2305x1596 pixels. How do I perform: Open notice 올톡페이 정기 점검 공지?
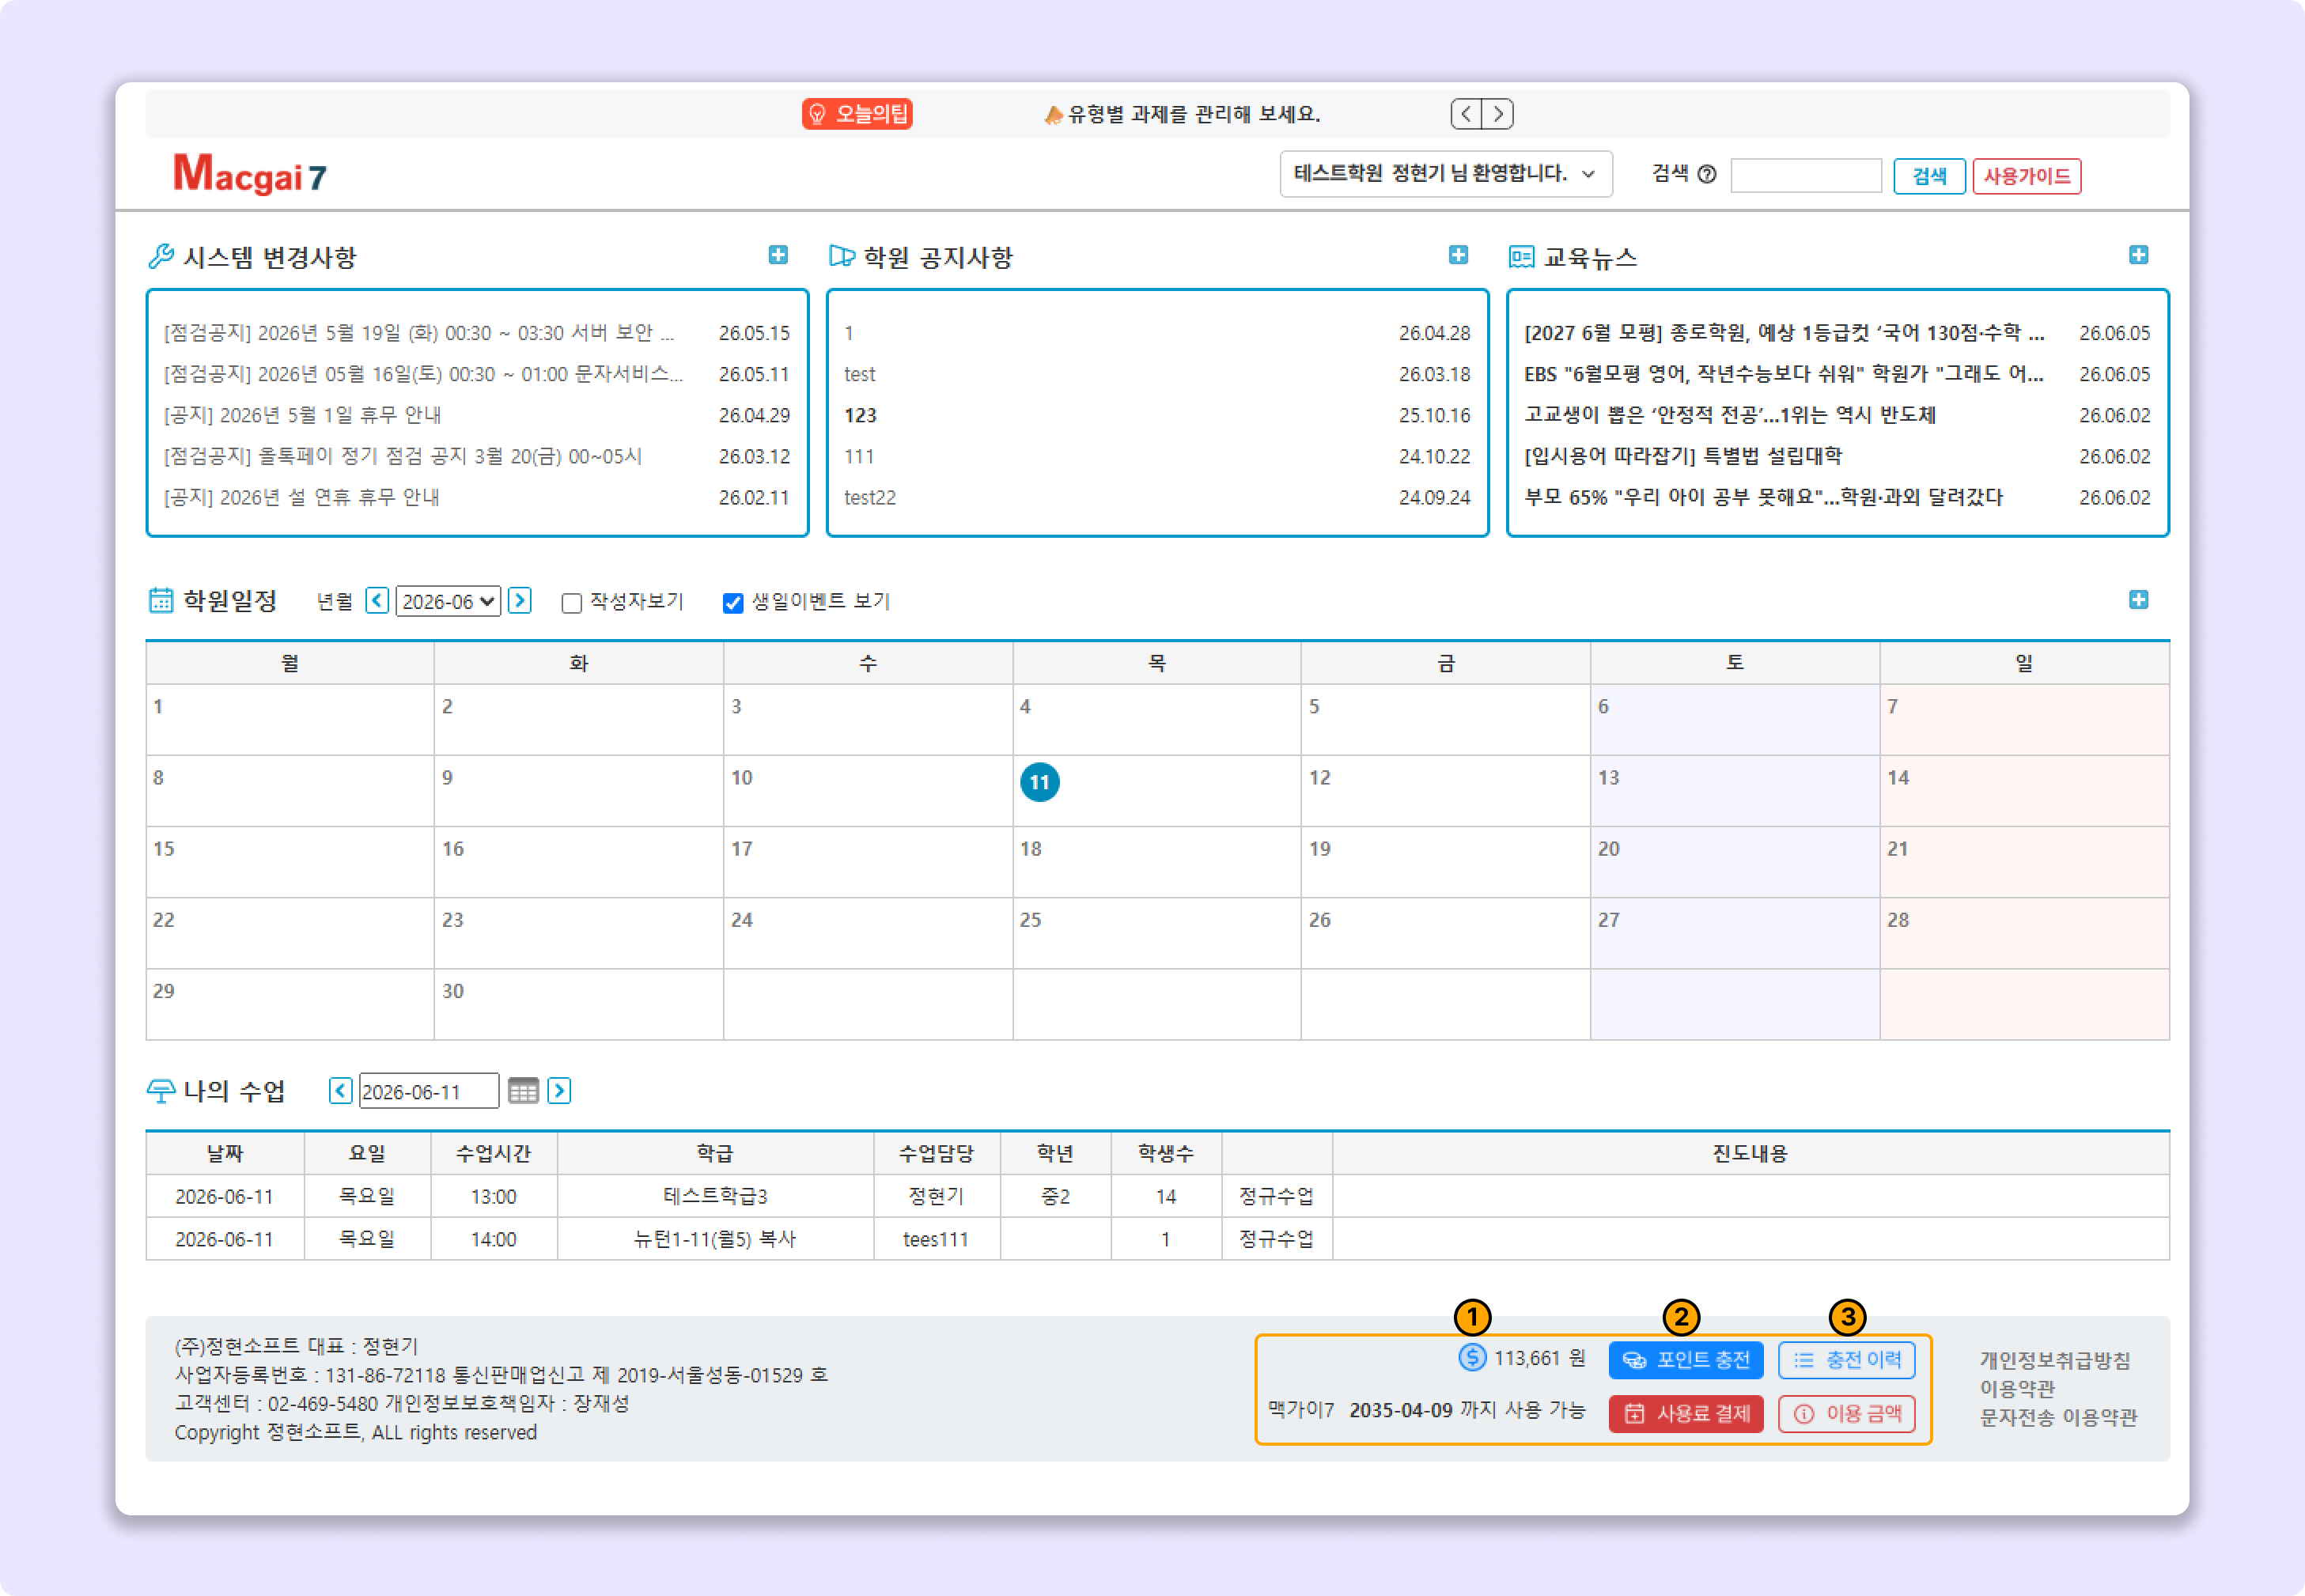pos(402,456)
